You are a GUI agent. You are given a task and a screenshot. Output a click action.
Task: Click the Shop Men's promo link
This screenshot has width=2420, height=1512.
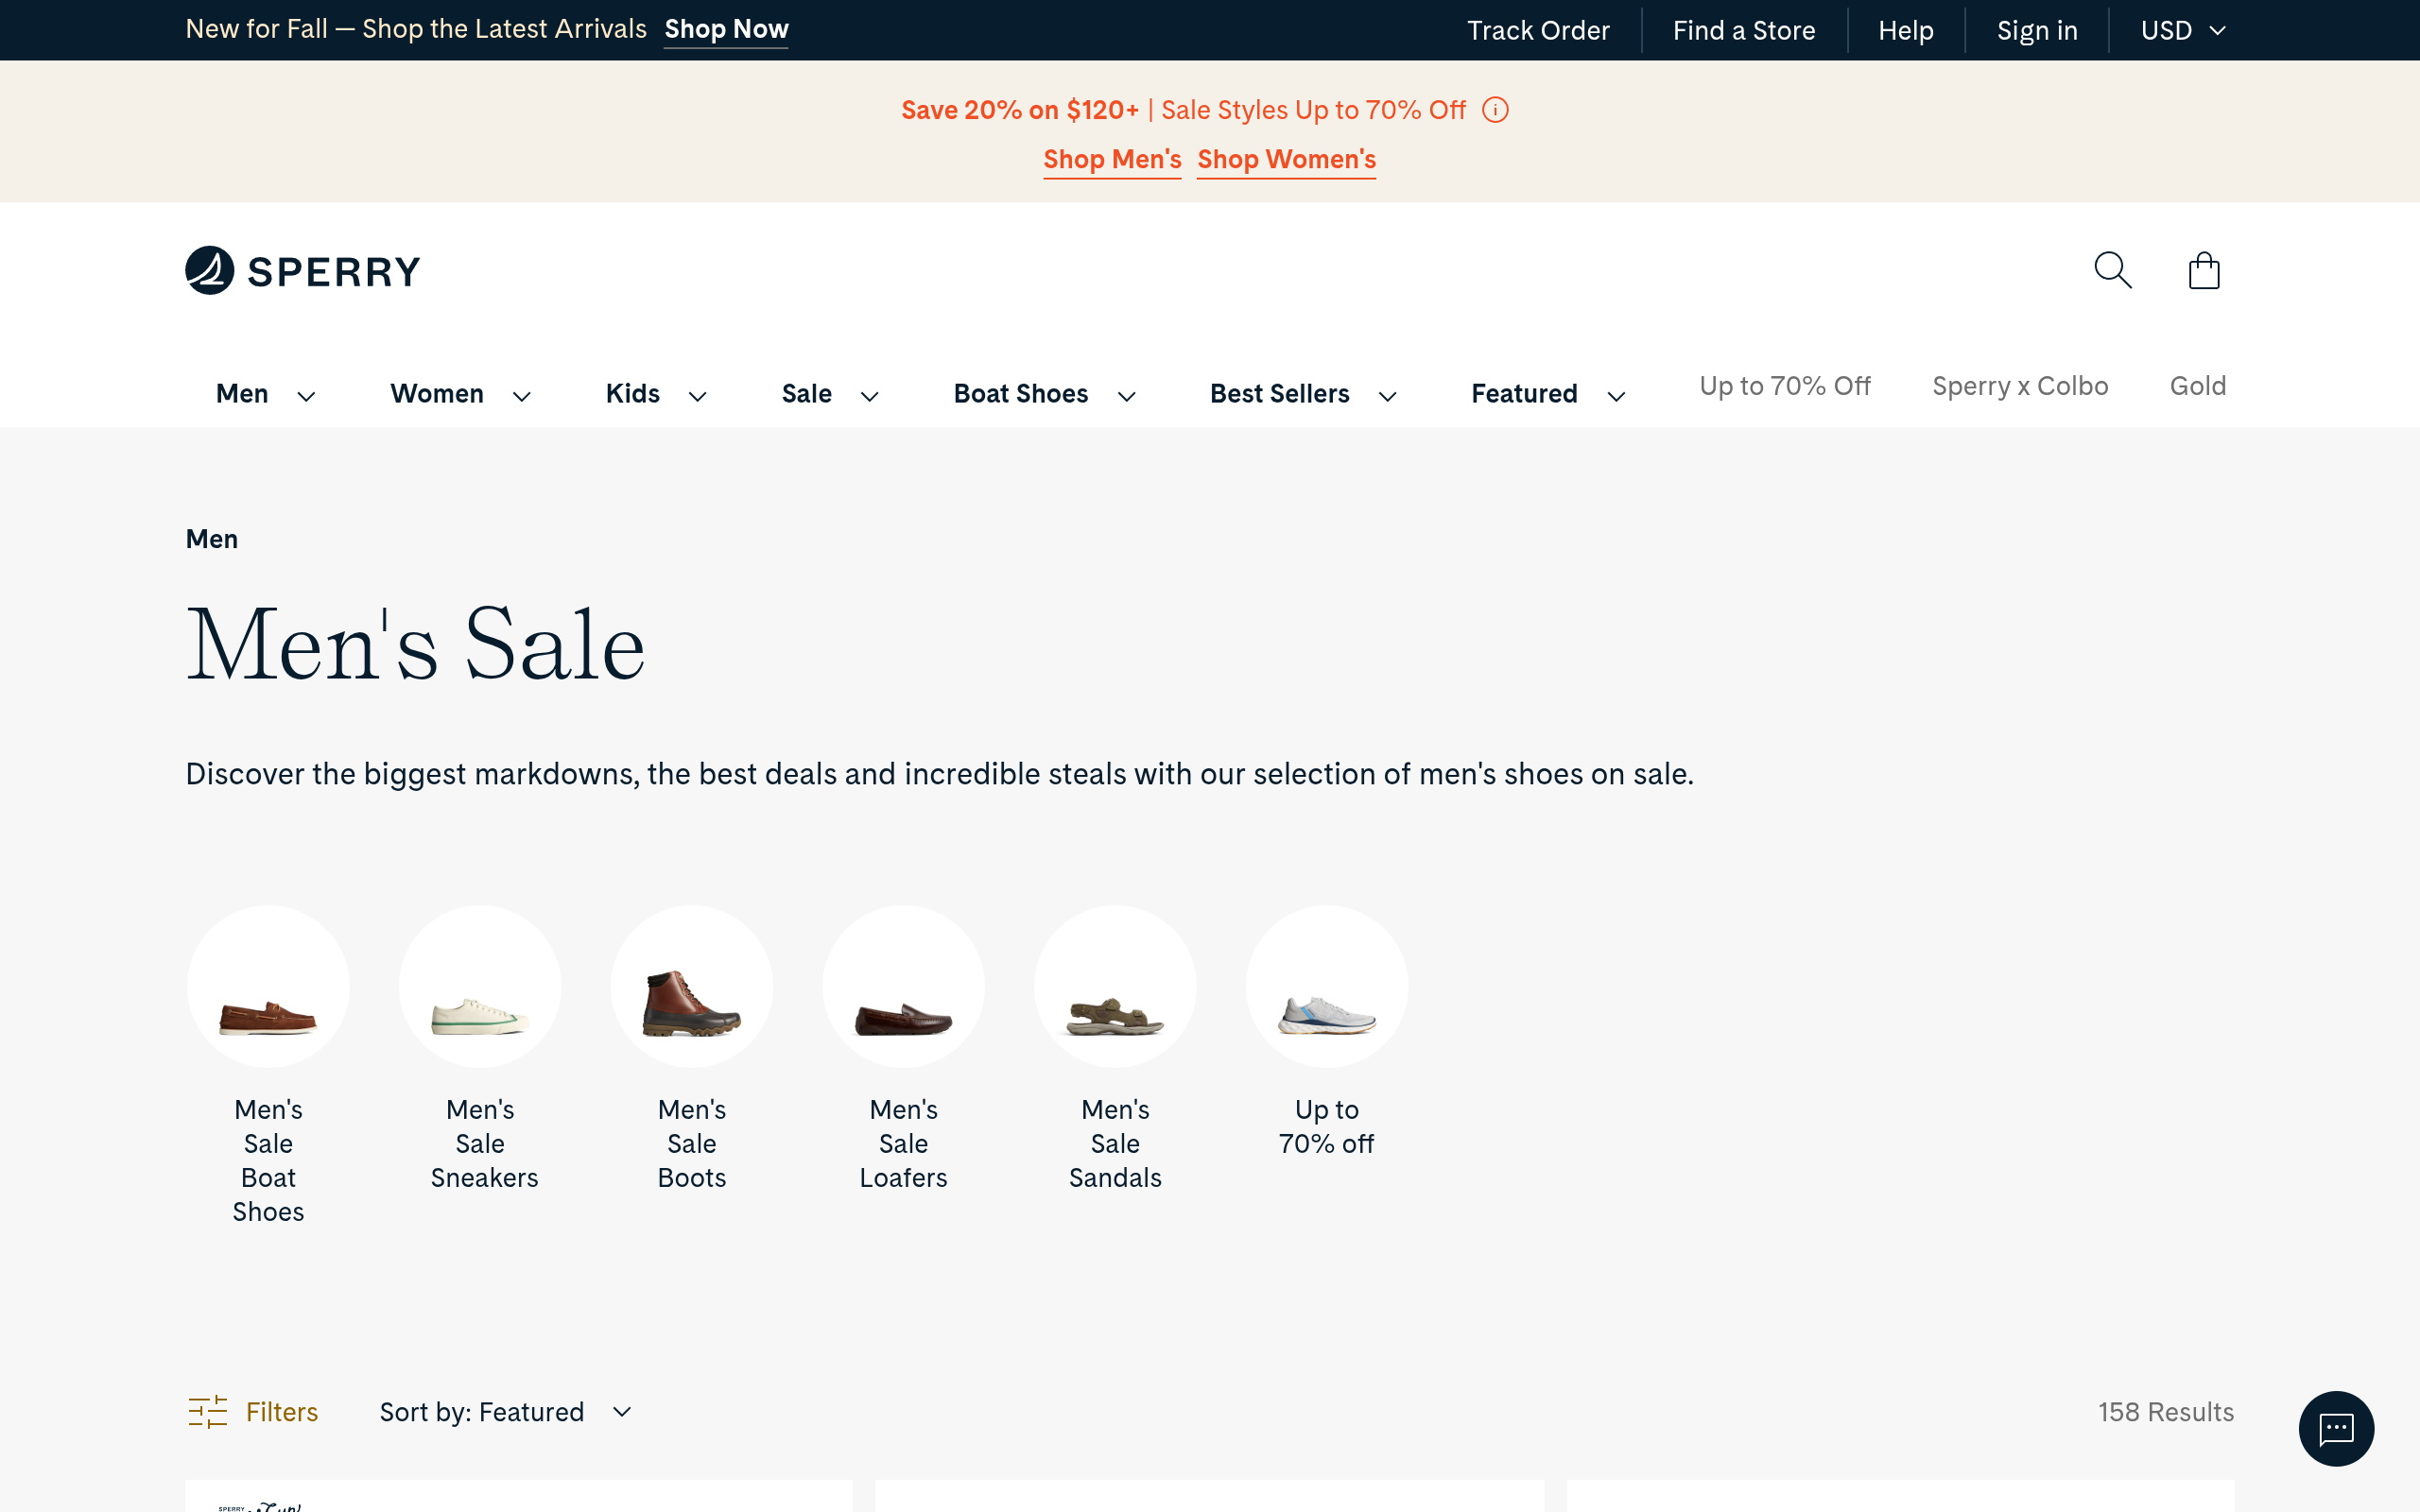[x=1112, y=160]
